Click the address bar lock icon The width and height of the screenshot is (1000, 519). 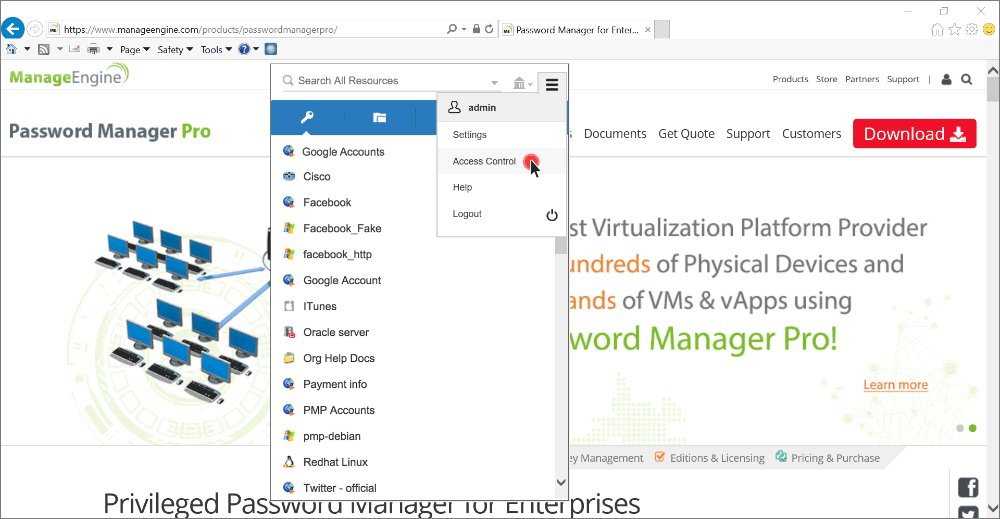[x=476, y=29]
